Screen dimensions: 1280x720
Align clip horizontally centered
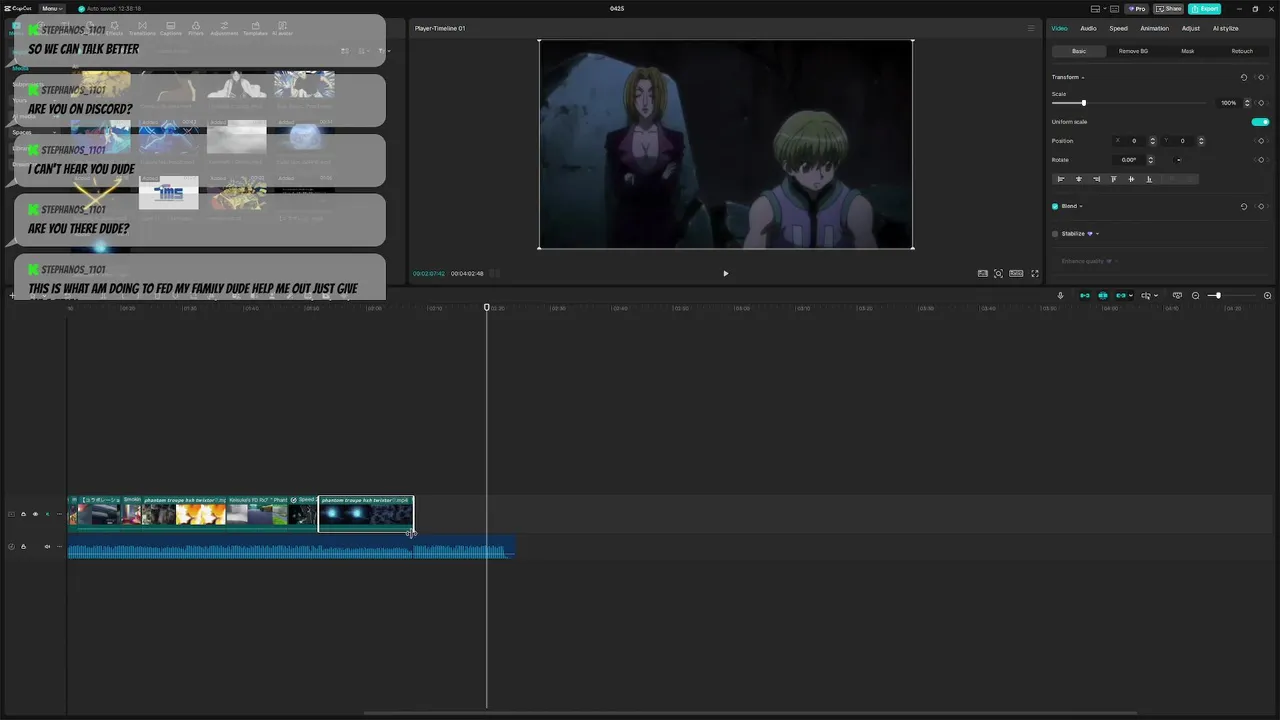coord(1078,179)
